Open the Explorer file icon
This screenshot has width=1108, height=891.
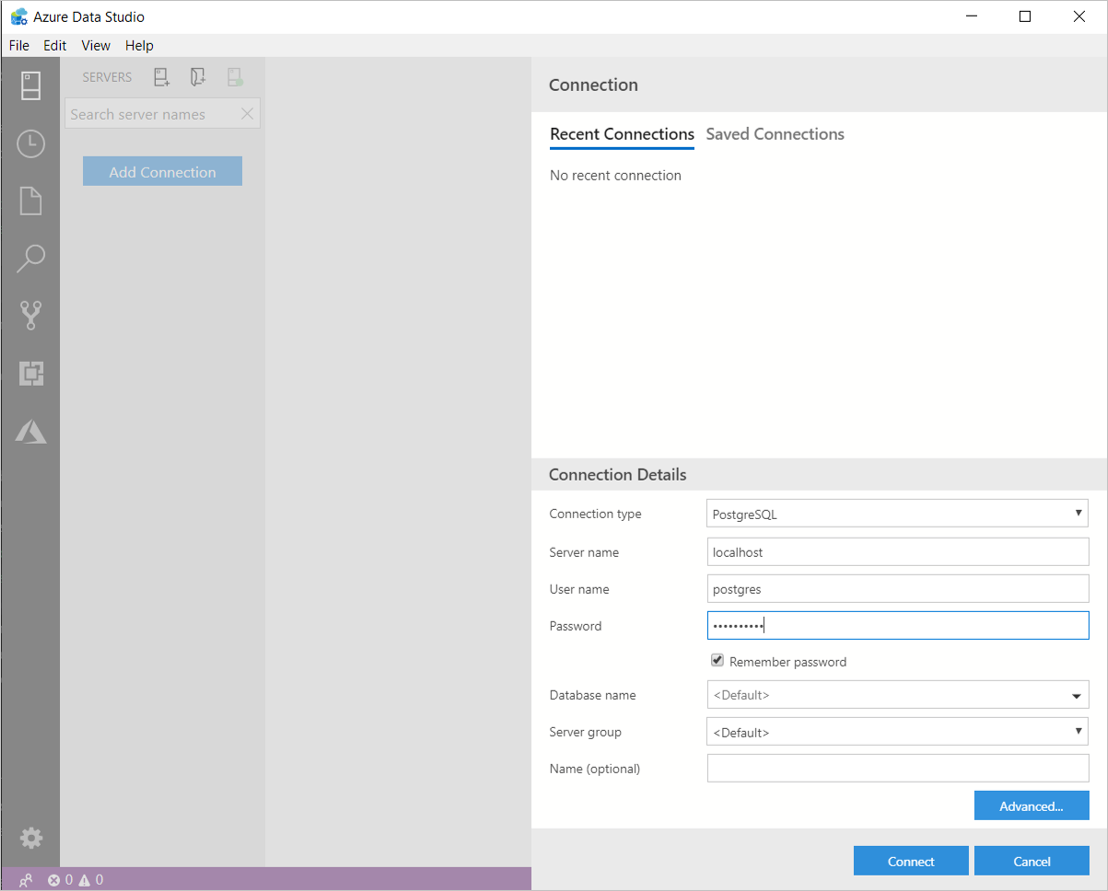point(30,201)
